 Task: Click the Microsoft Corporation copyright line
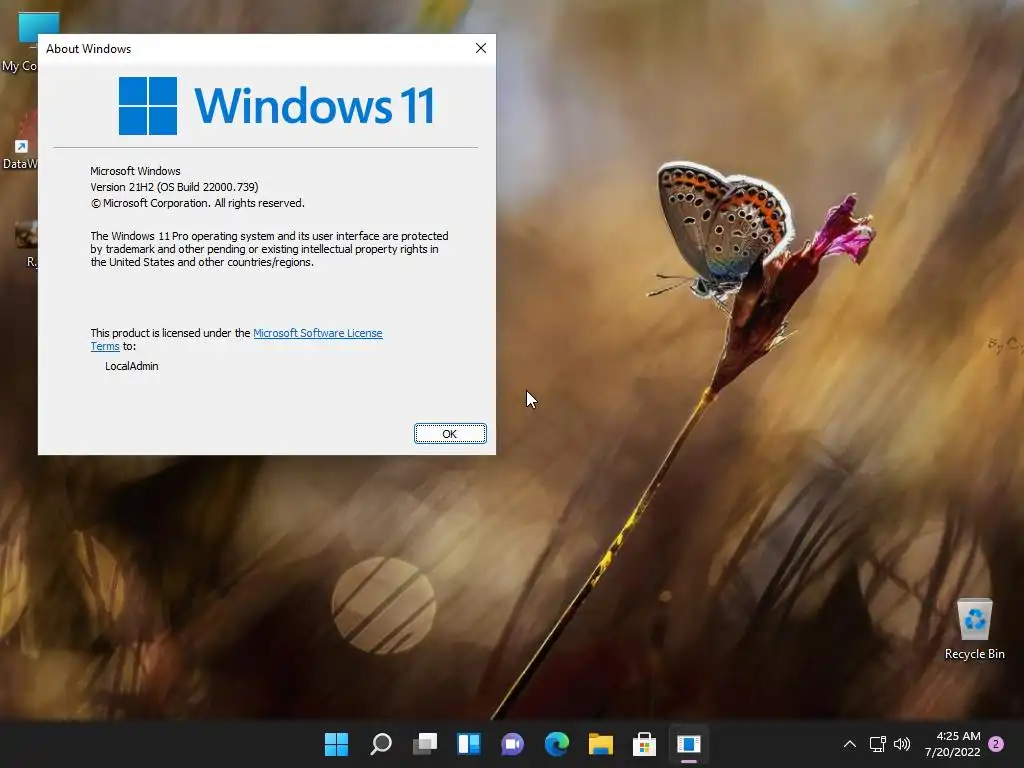[x=198, y=203]
